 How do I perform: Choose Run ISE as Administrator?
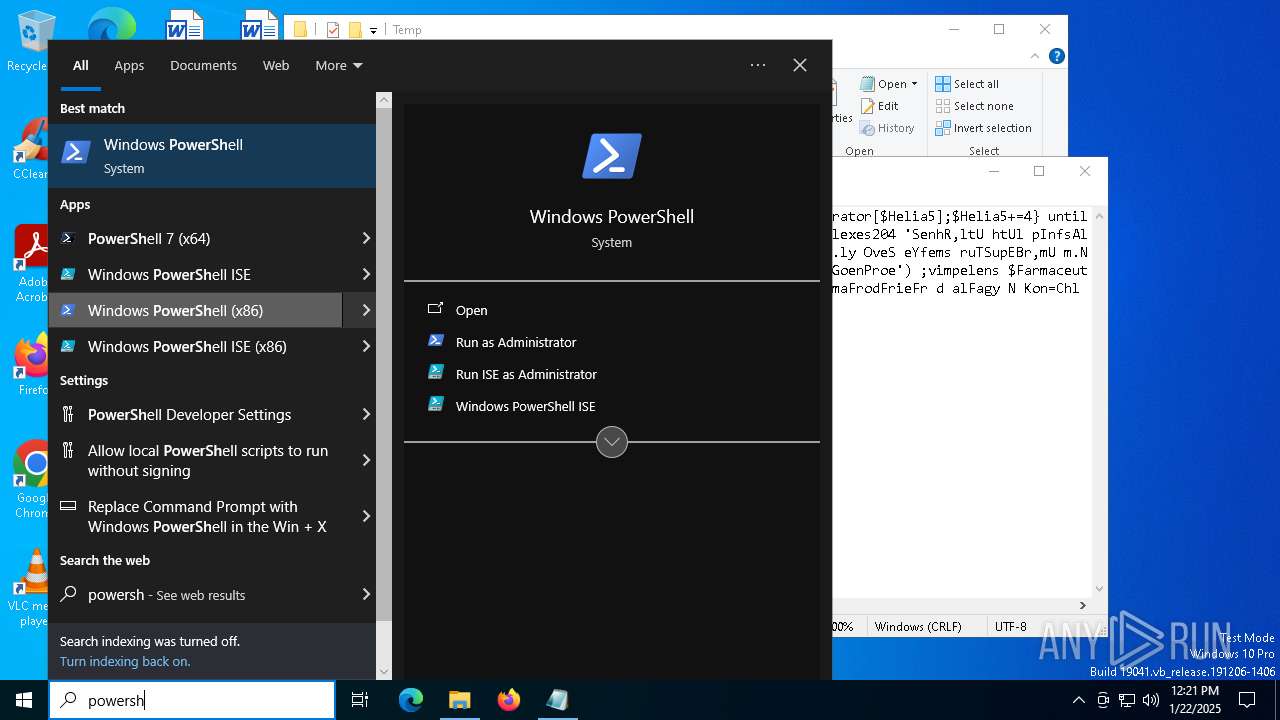click(525, 374)
